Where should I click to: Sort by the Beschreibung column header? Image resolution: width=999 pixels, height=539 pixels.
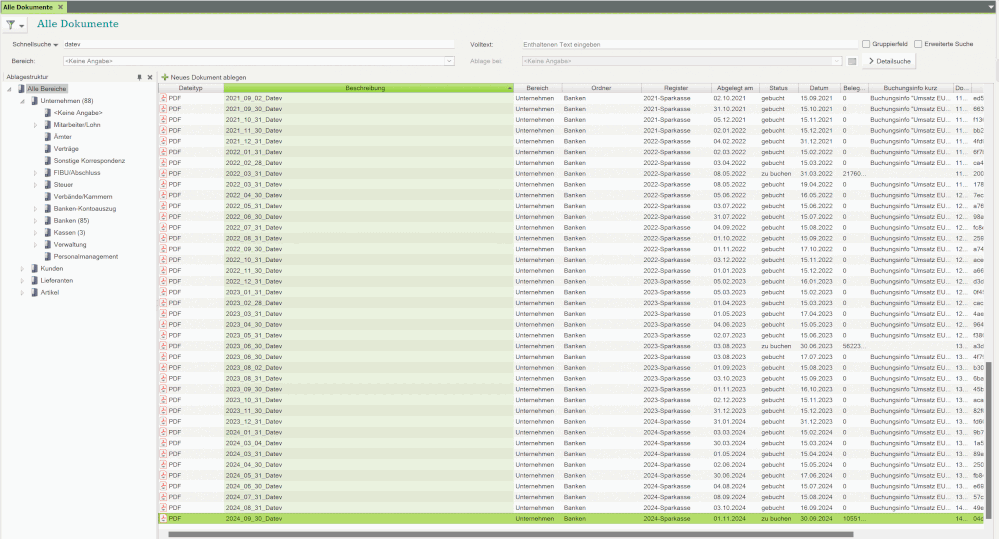click(x=368, y=88)
